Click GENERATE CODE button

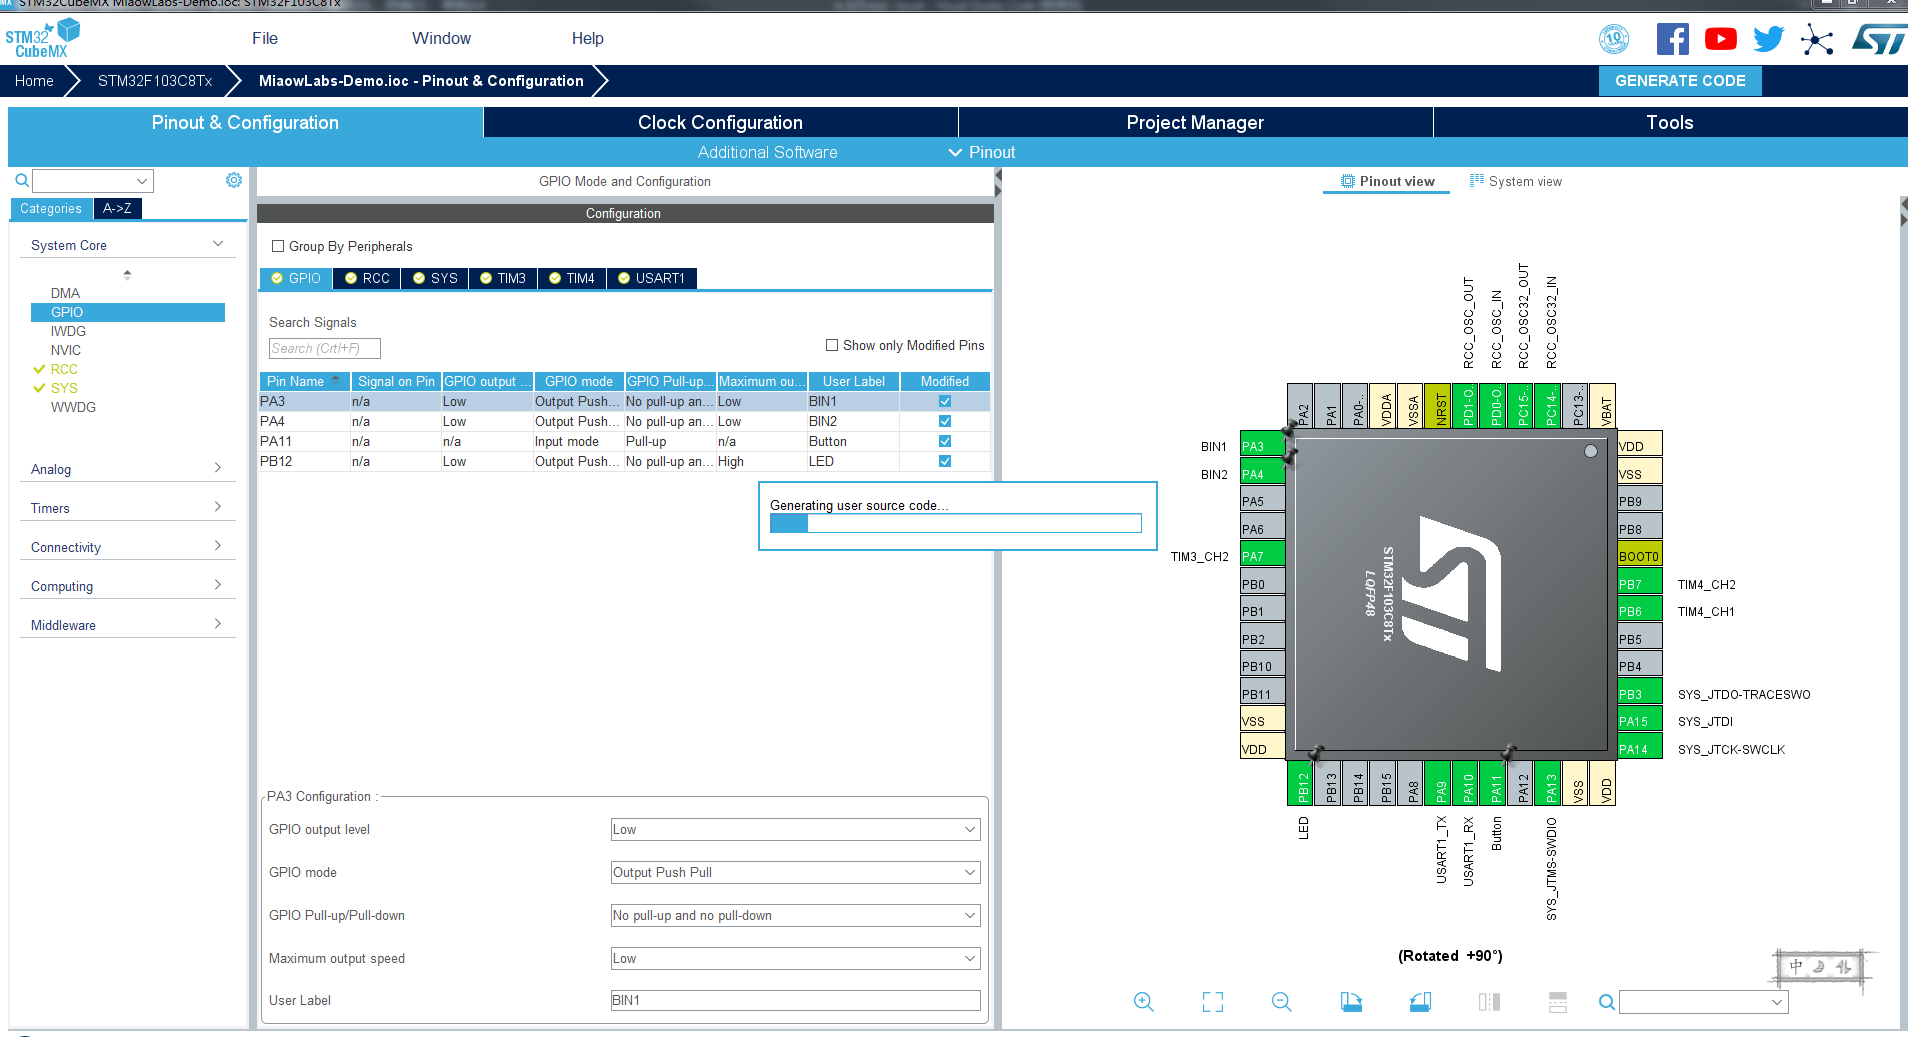point(1680,81)
